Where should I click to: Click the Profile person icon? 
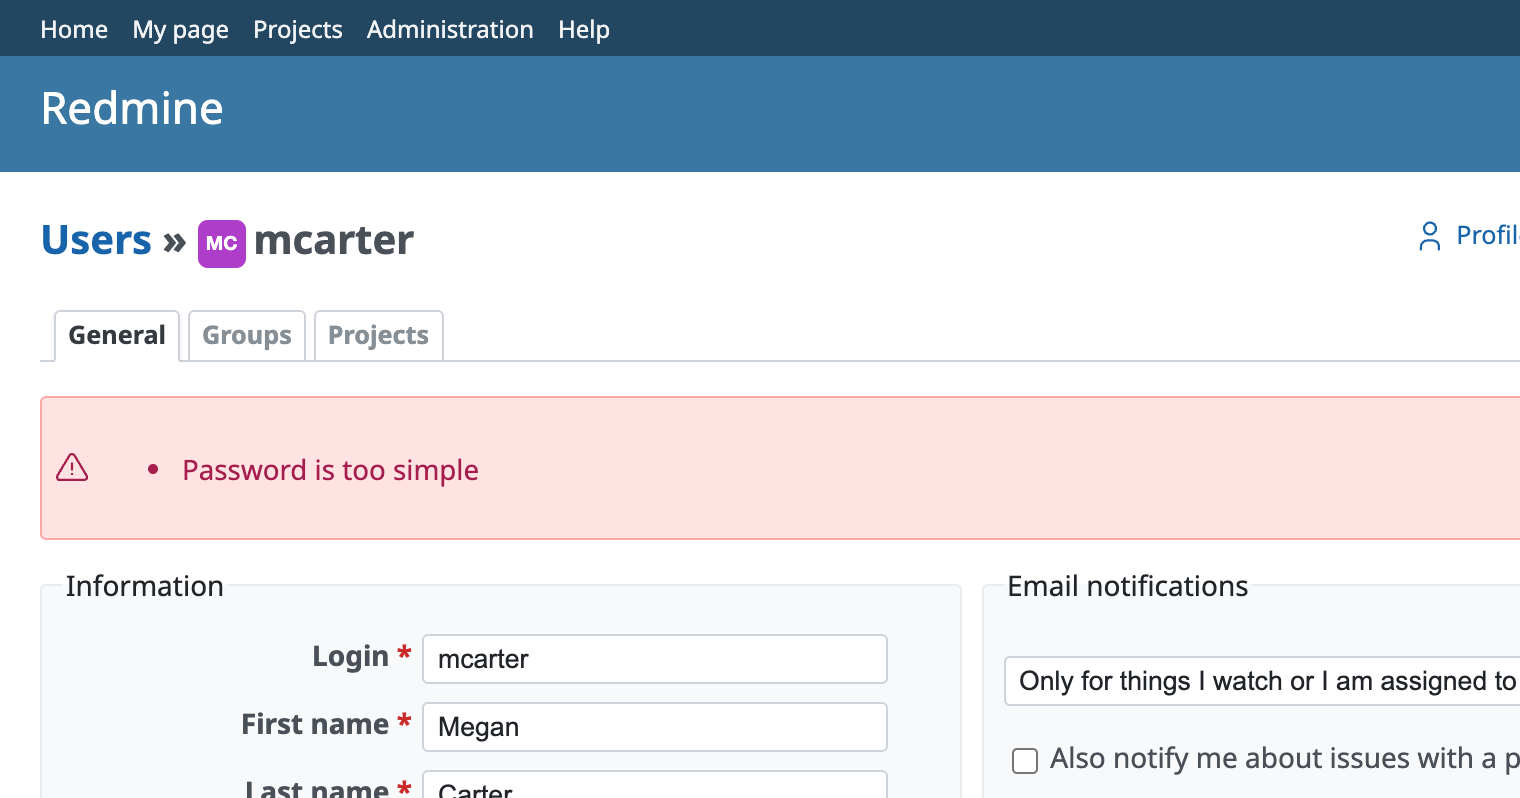[1430, 236]
